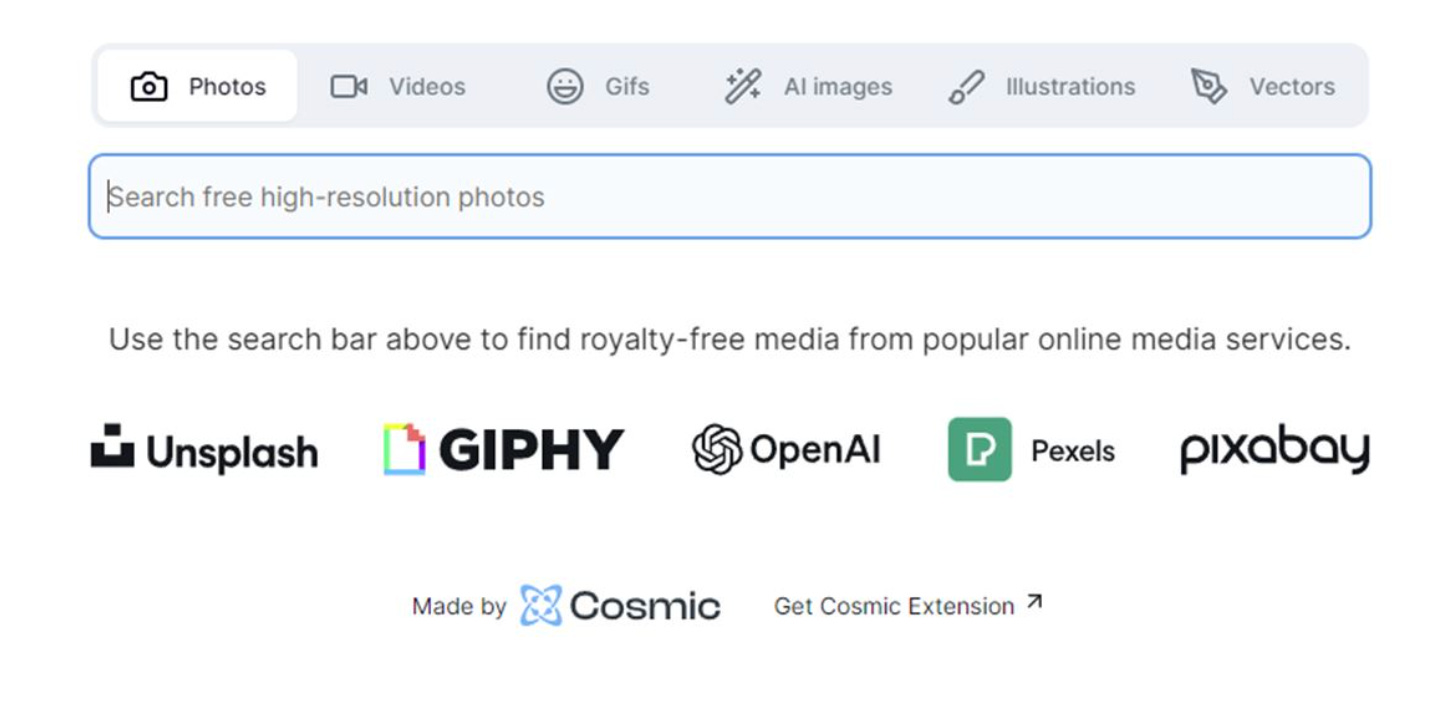The height and width of the screenshot is (722, 1438).
Task: Open the Illustrations tab
Action: 1041,87
